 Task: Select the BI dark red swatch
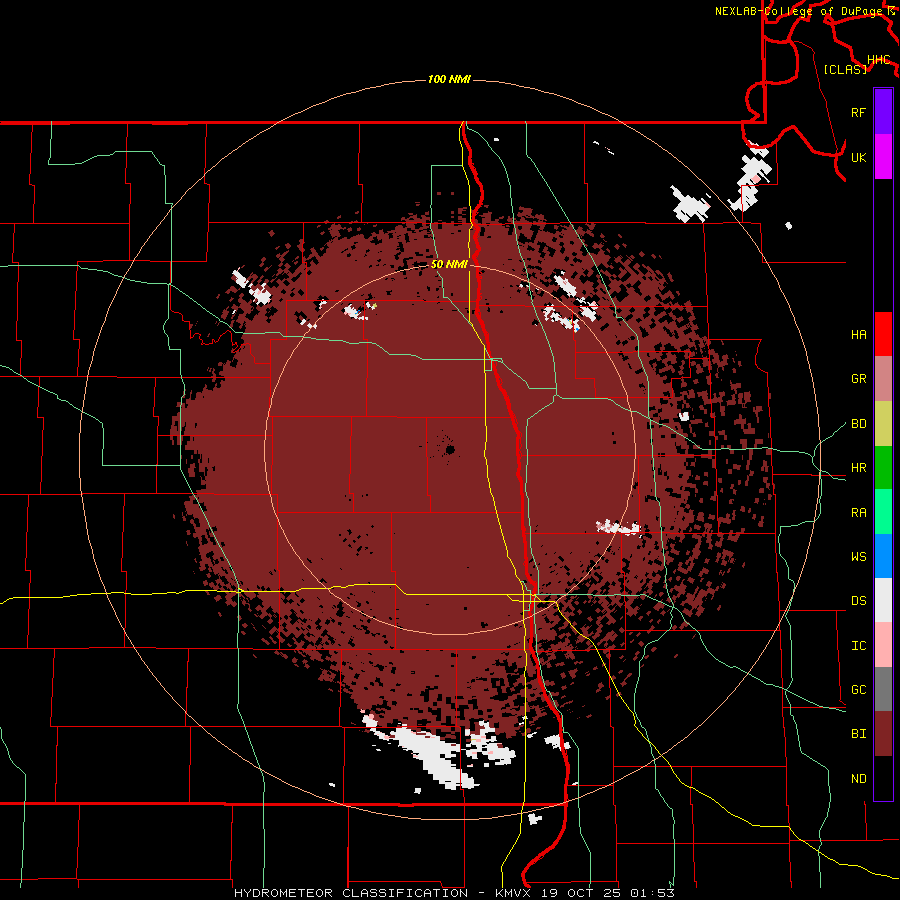(x=883, y=734)
